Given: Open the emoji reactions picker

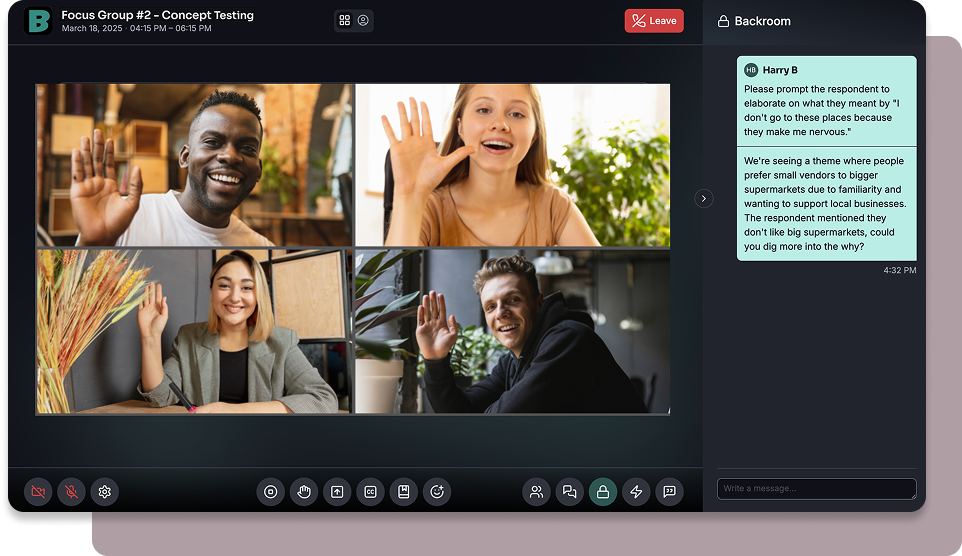Looking at the screenshot, I should [x=436, y=491].
